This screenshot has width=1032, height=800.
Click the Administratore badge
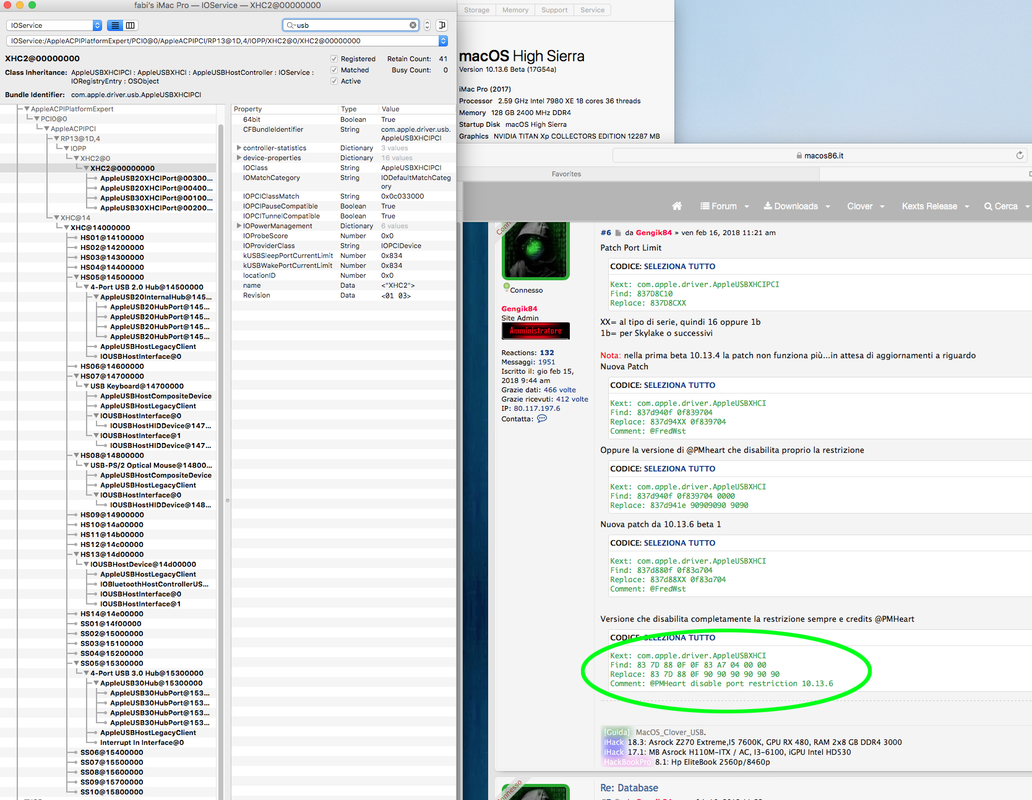(535, 331)
